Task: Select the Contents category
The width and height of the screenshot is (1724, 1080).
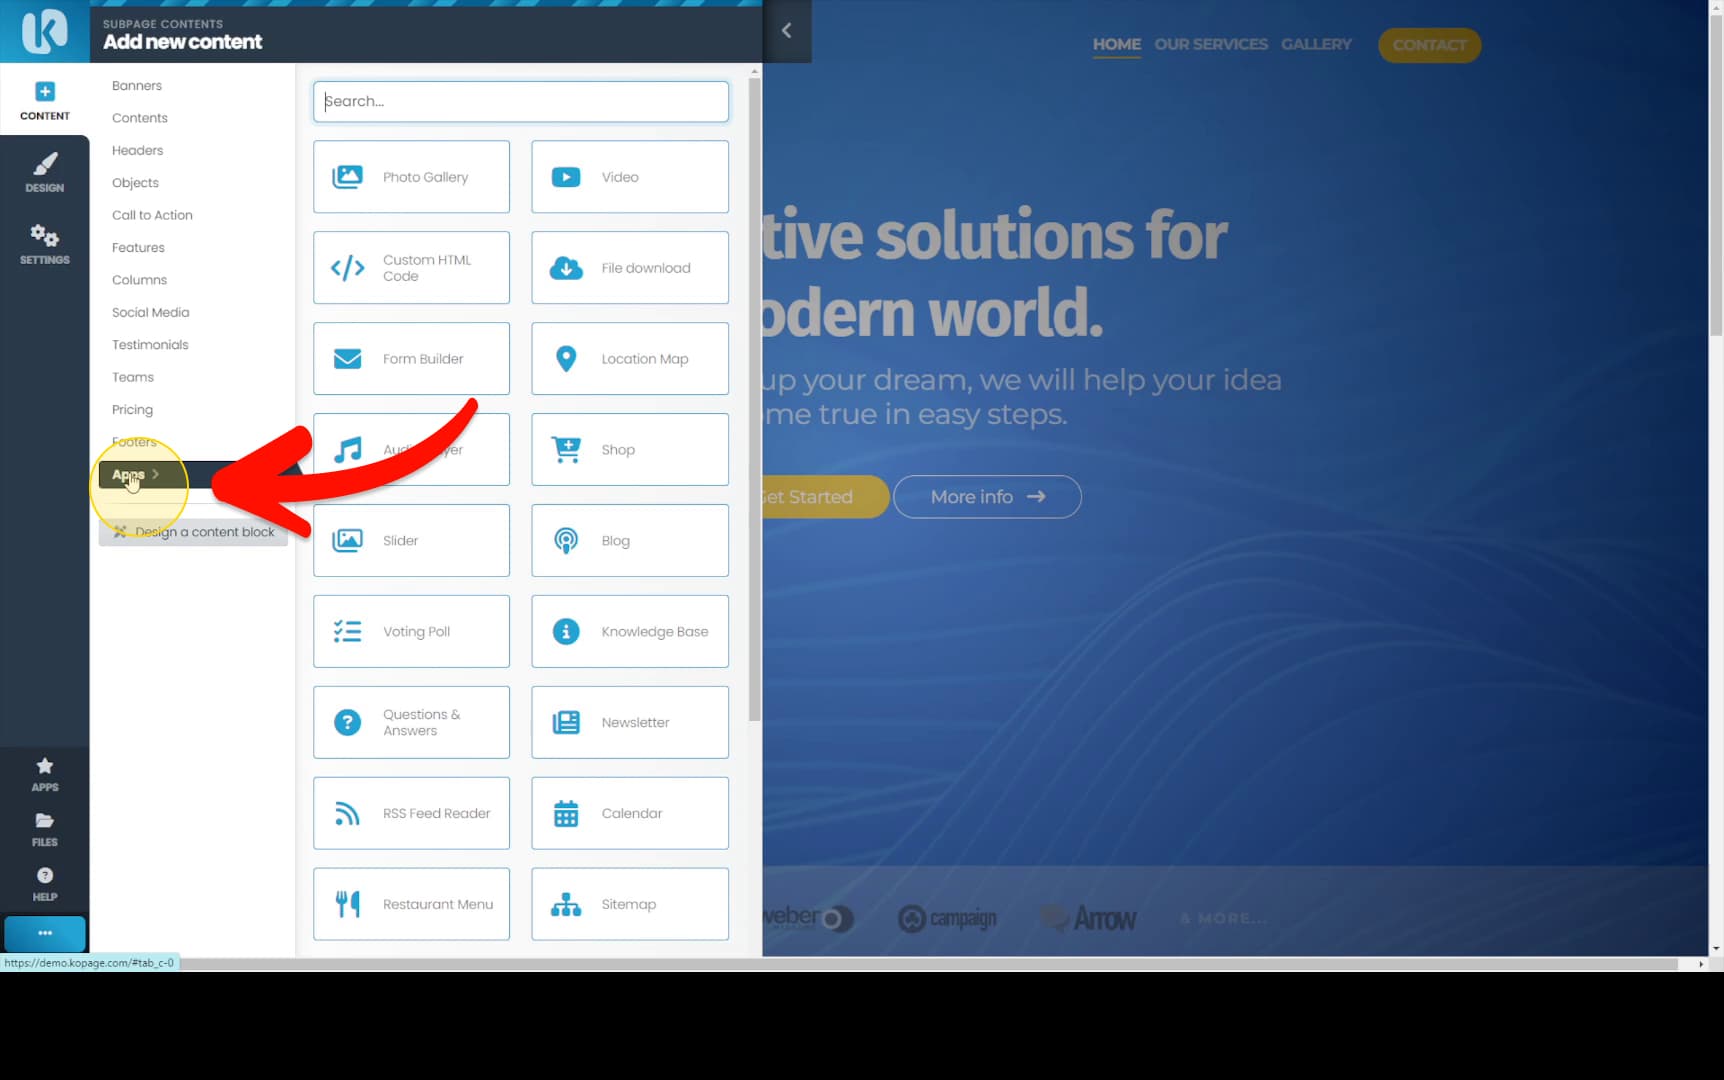Action: (x=140, y=118)
